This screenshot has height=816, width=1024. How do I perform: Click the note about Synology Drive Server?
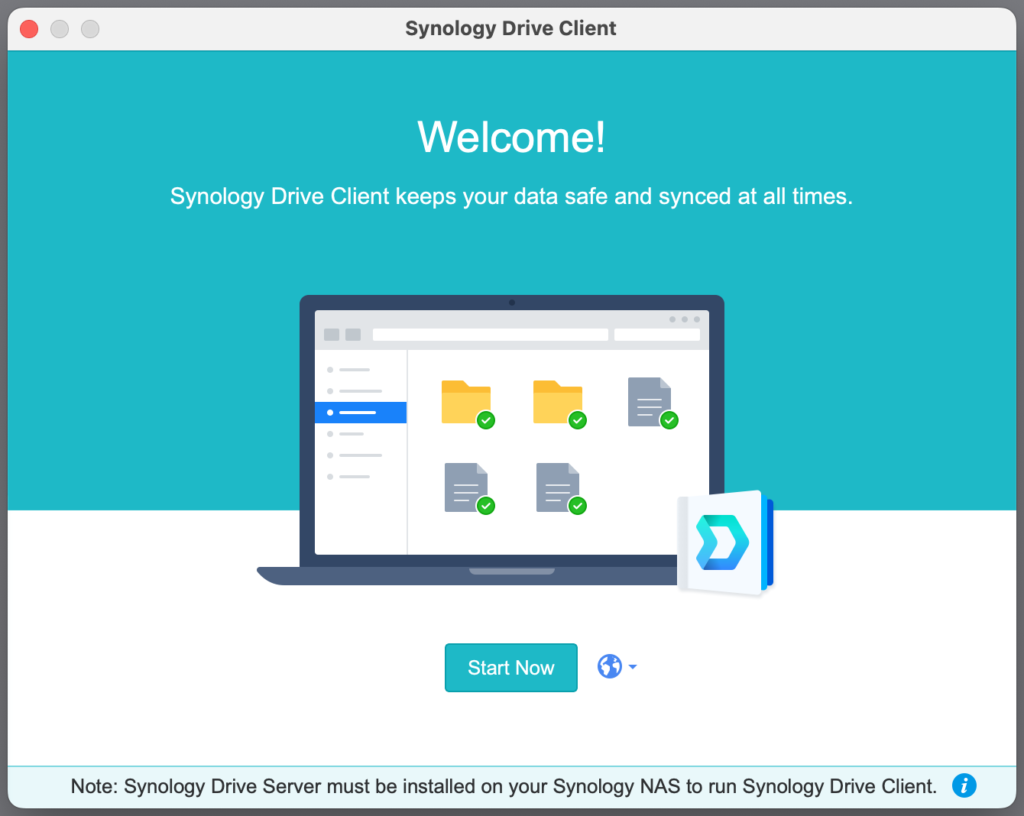500,786
